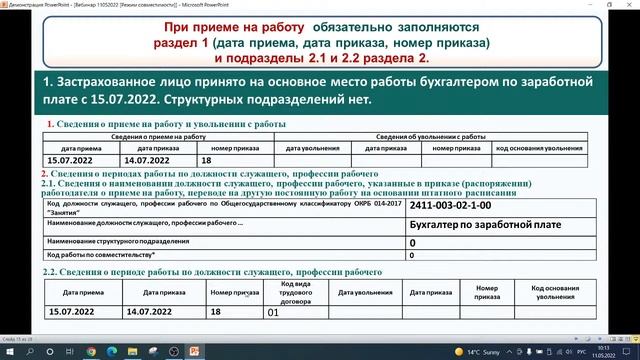Screen dimensions: 640x360
Task: Click 14.07.2022 cell in section 2.2 table
Action: point(164,312)
